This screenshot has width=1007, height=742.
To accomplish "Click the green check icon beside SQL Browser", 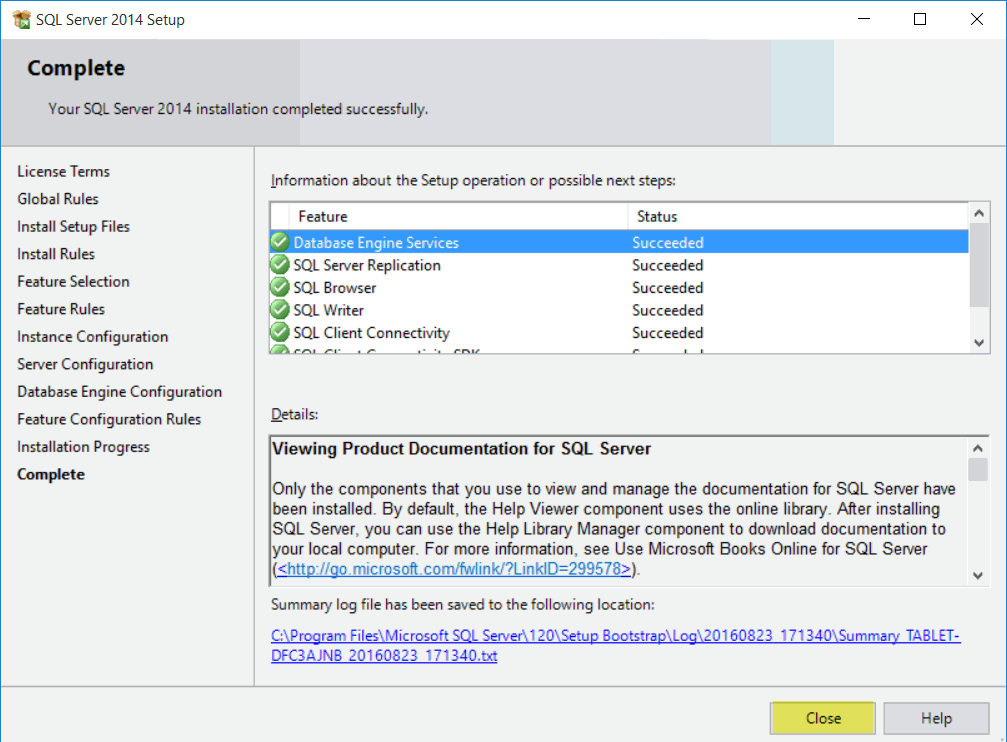I will [x=279, y=287].
